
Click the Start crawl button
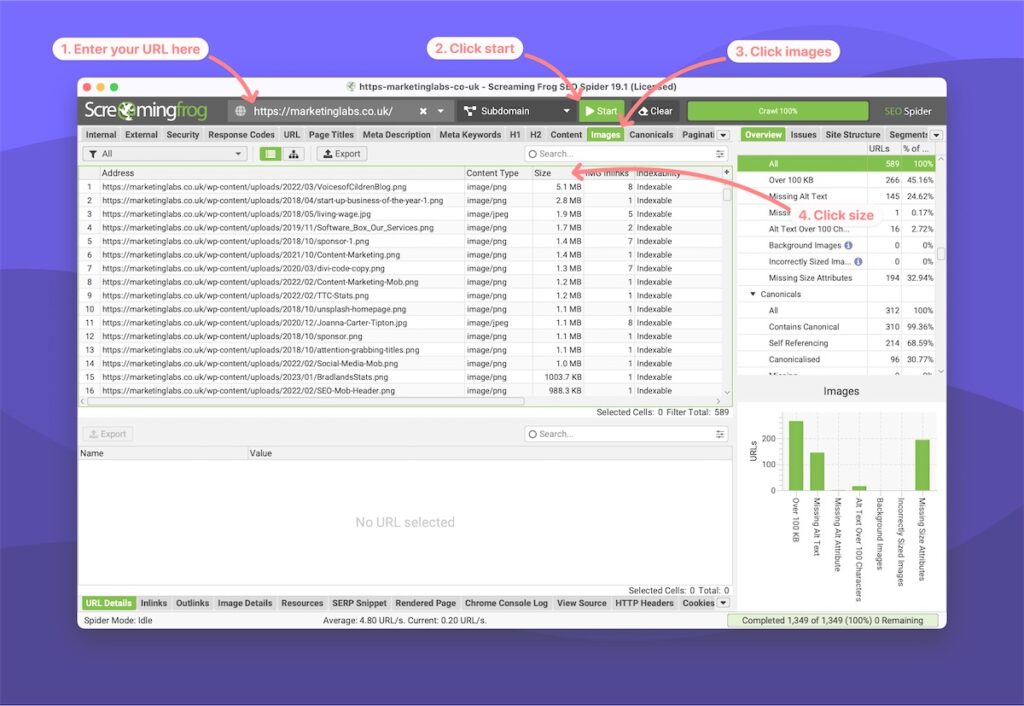[x=601, y=111]
